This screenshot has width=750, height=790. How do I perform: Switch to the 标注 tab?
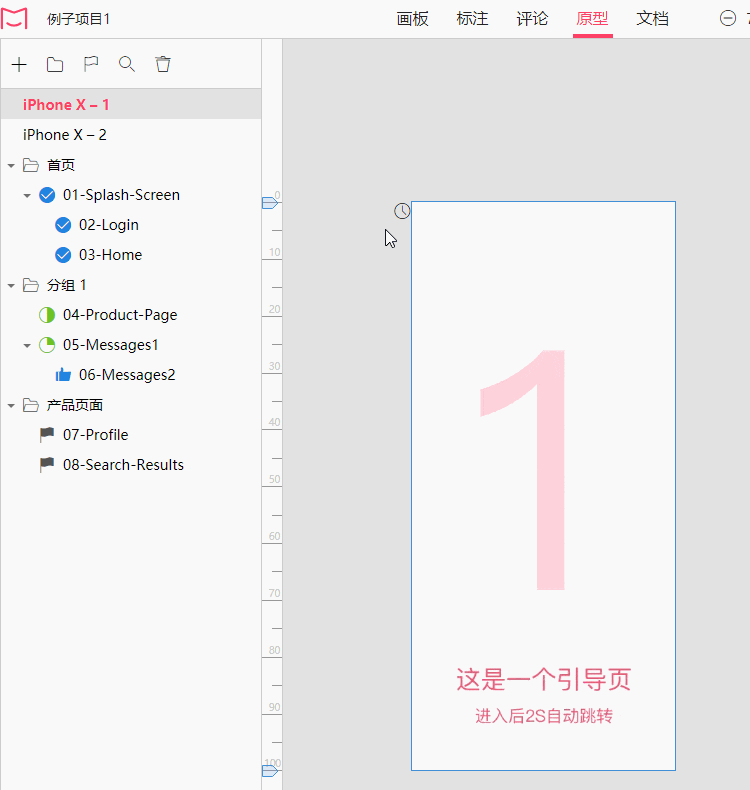point(472,19)
